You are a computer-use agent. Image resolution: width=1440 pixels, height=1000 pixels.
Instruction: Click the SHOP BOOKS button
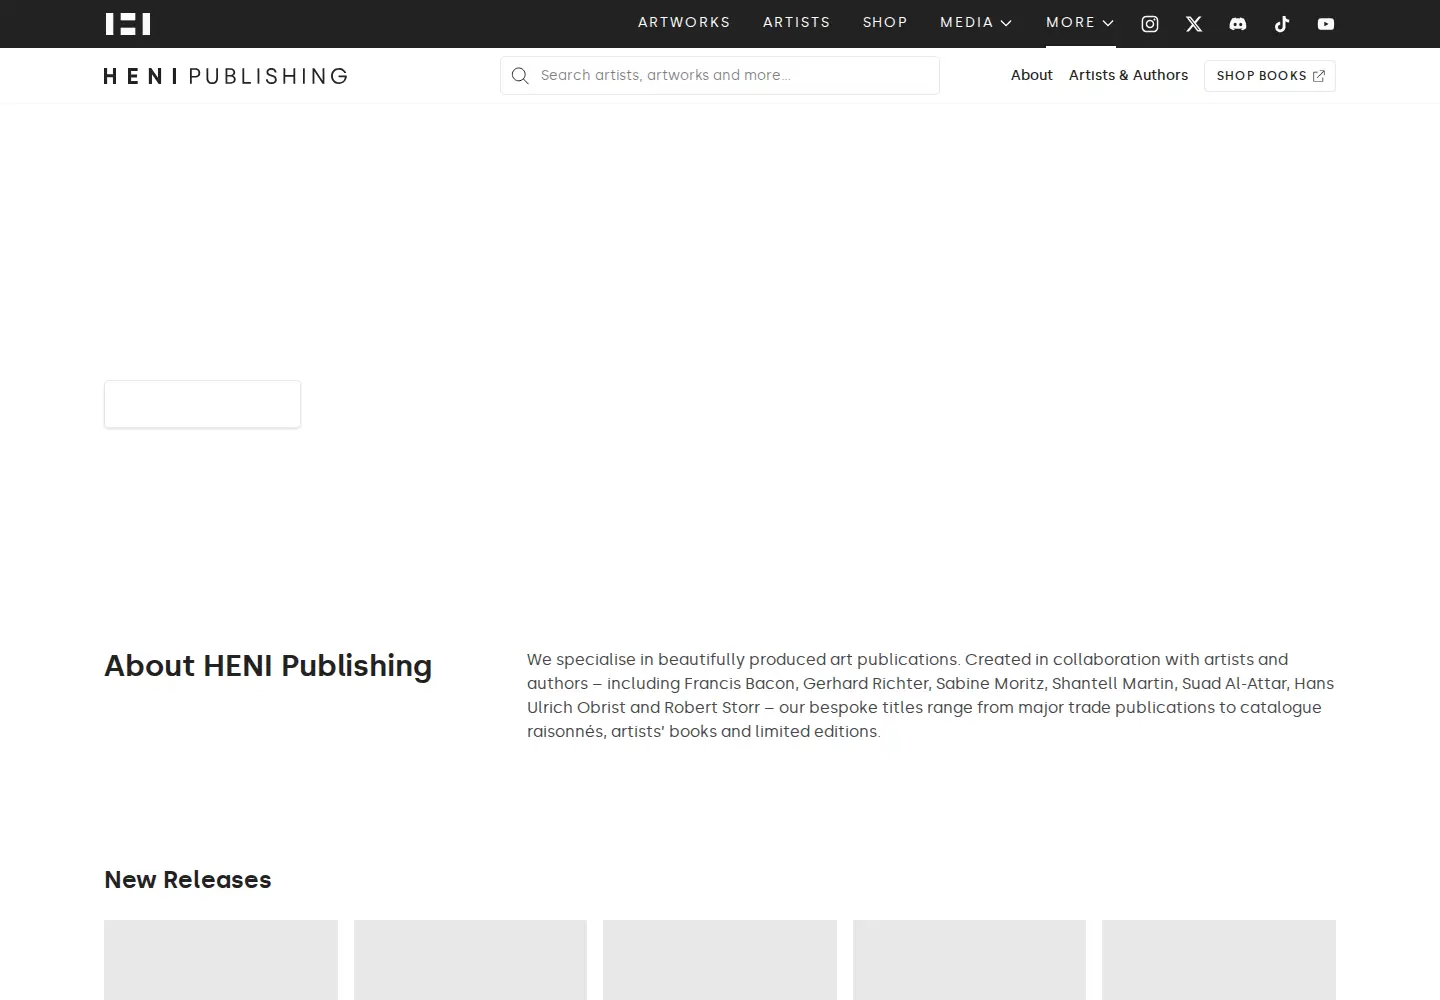pos(1270,76)
